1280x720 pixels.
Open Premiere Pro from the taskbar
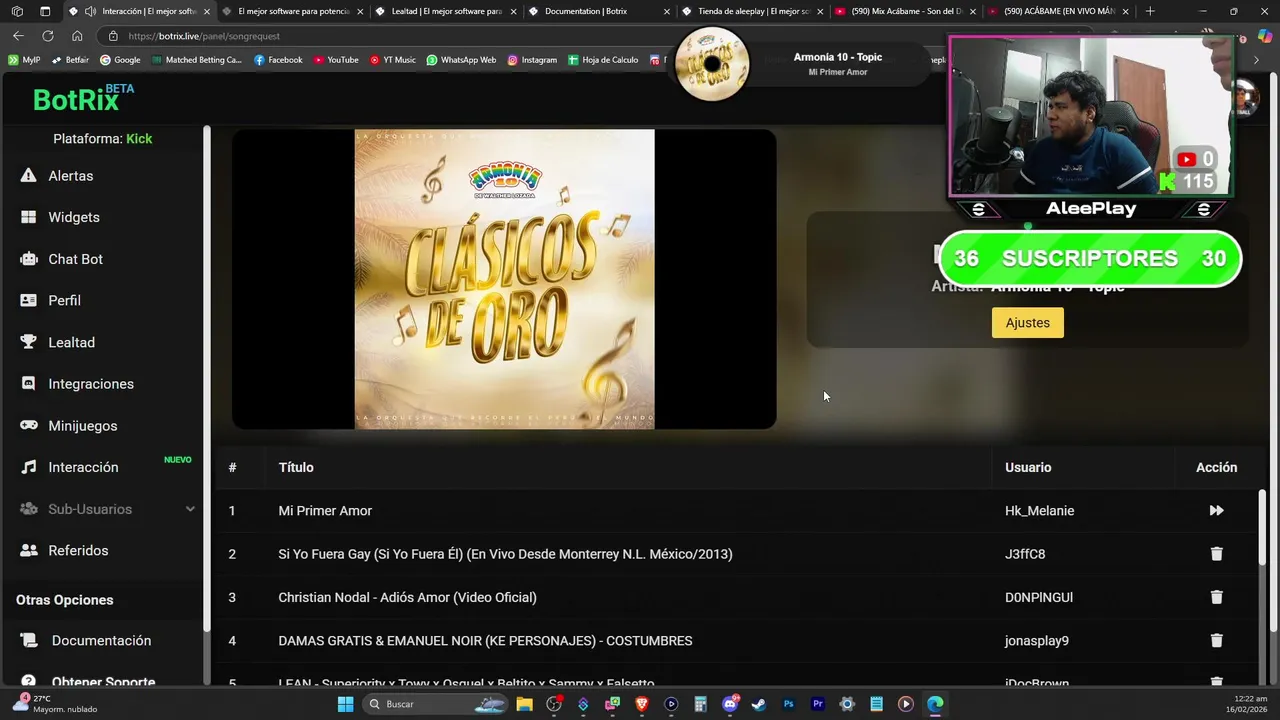[818, 704]
